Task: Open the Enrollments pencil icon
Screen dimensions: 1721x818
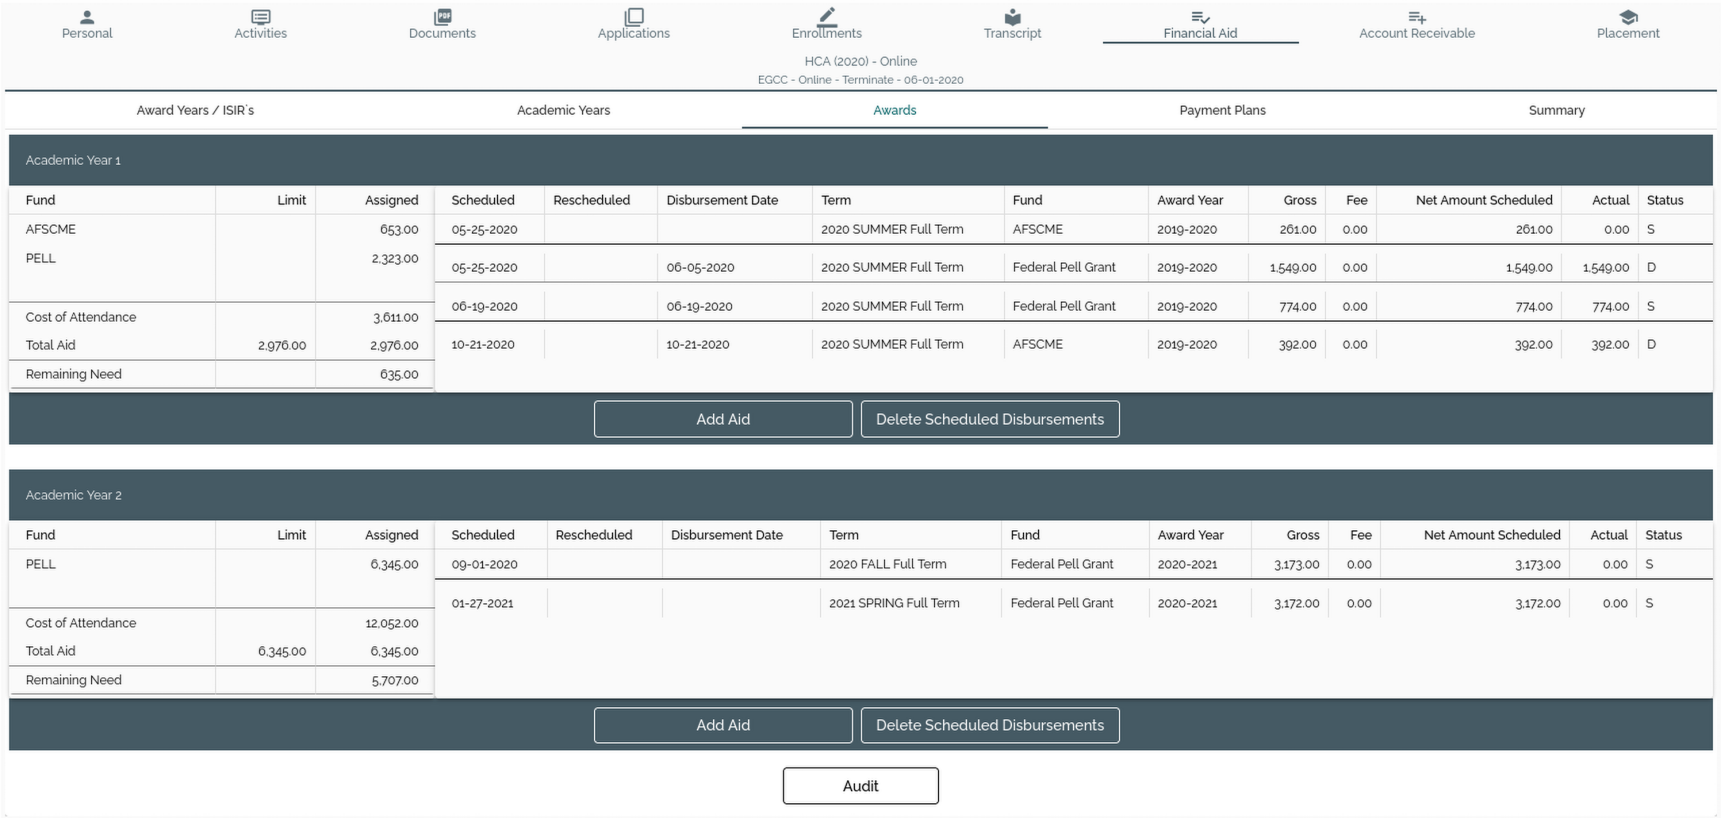Action: (x=826, y=17)
